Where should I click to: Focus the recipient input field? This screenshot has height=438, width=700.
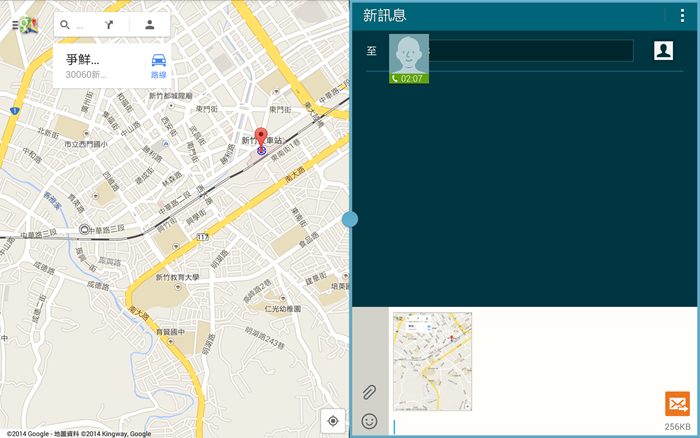pyautogui.click(x=530, y=51)
